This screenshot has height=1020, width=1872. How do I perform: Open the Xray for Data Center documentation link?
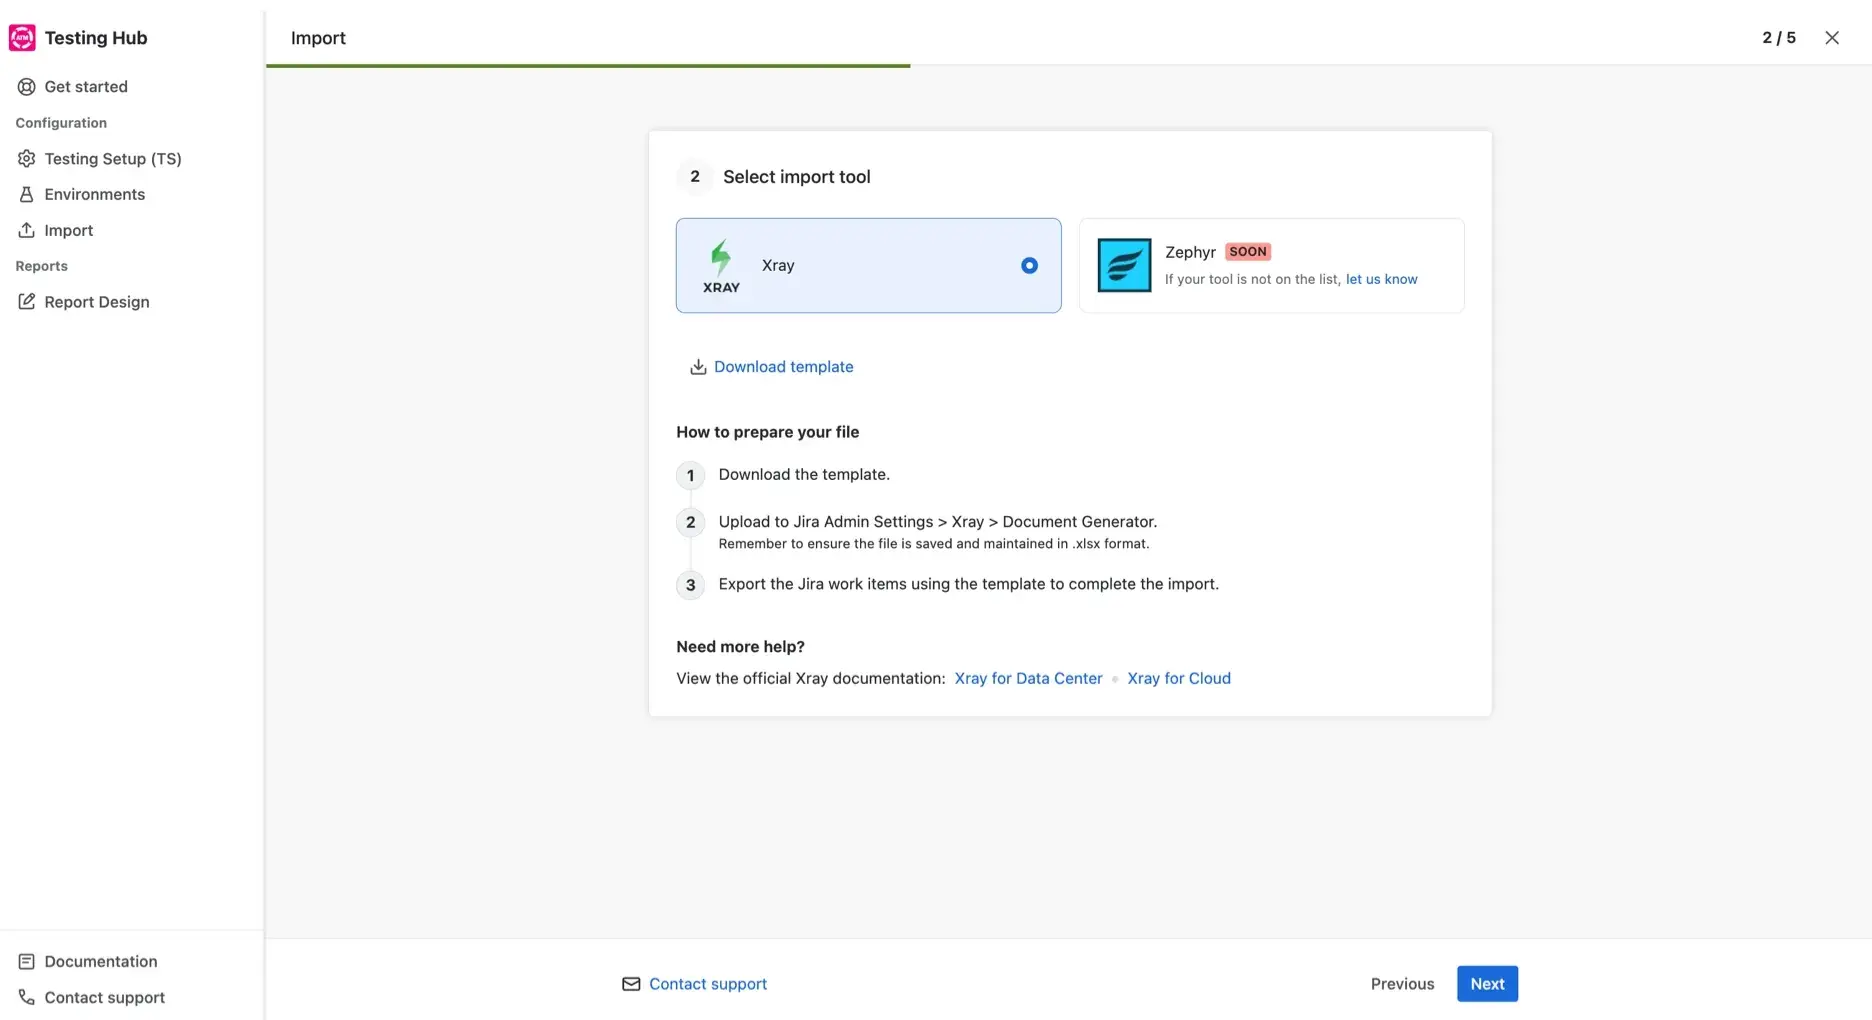point(1028,678)
